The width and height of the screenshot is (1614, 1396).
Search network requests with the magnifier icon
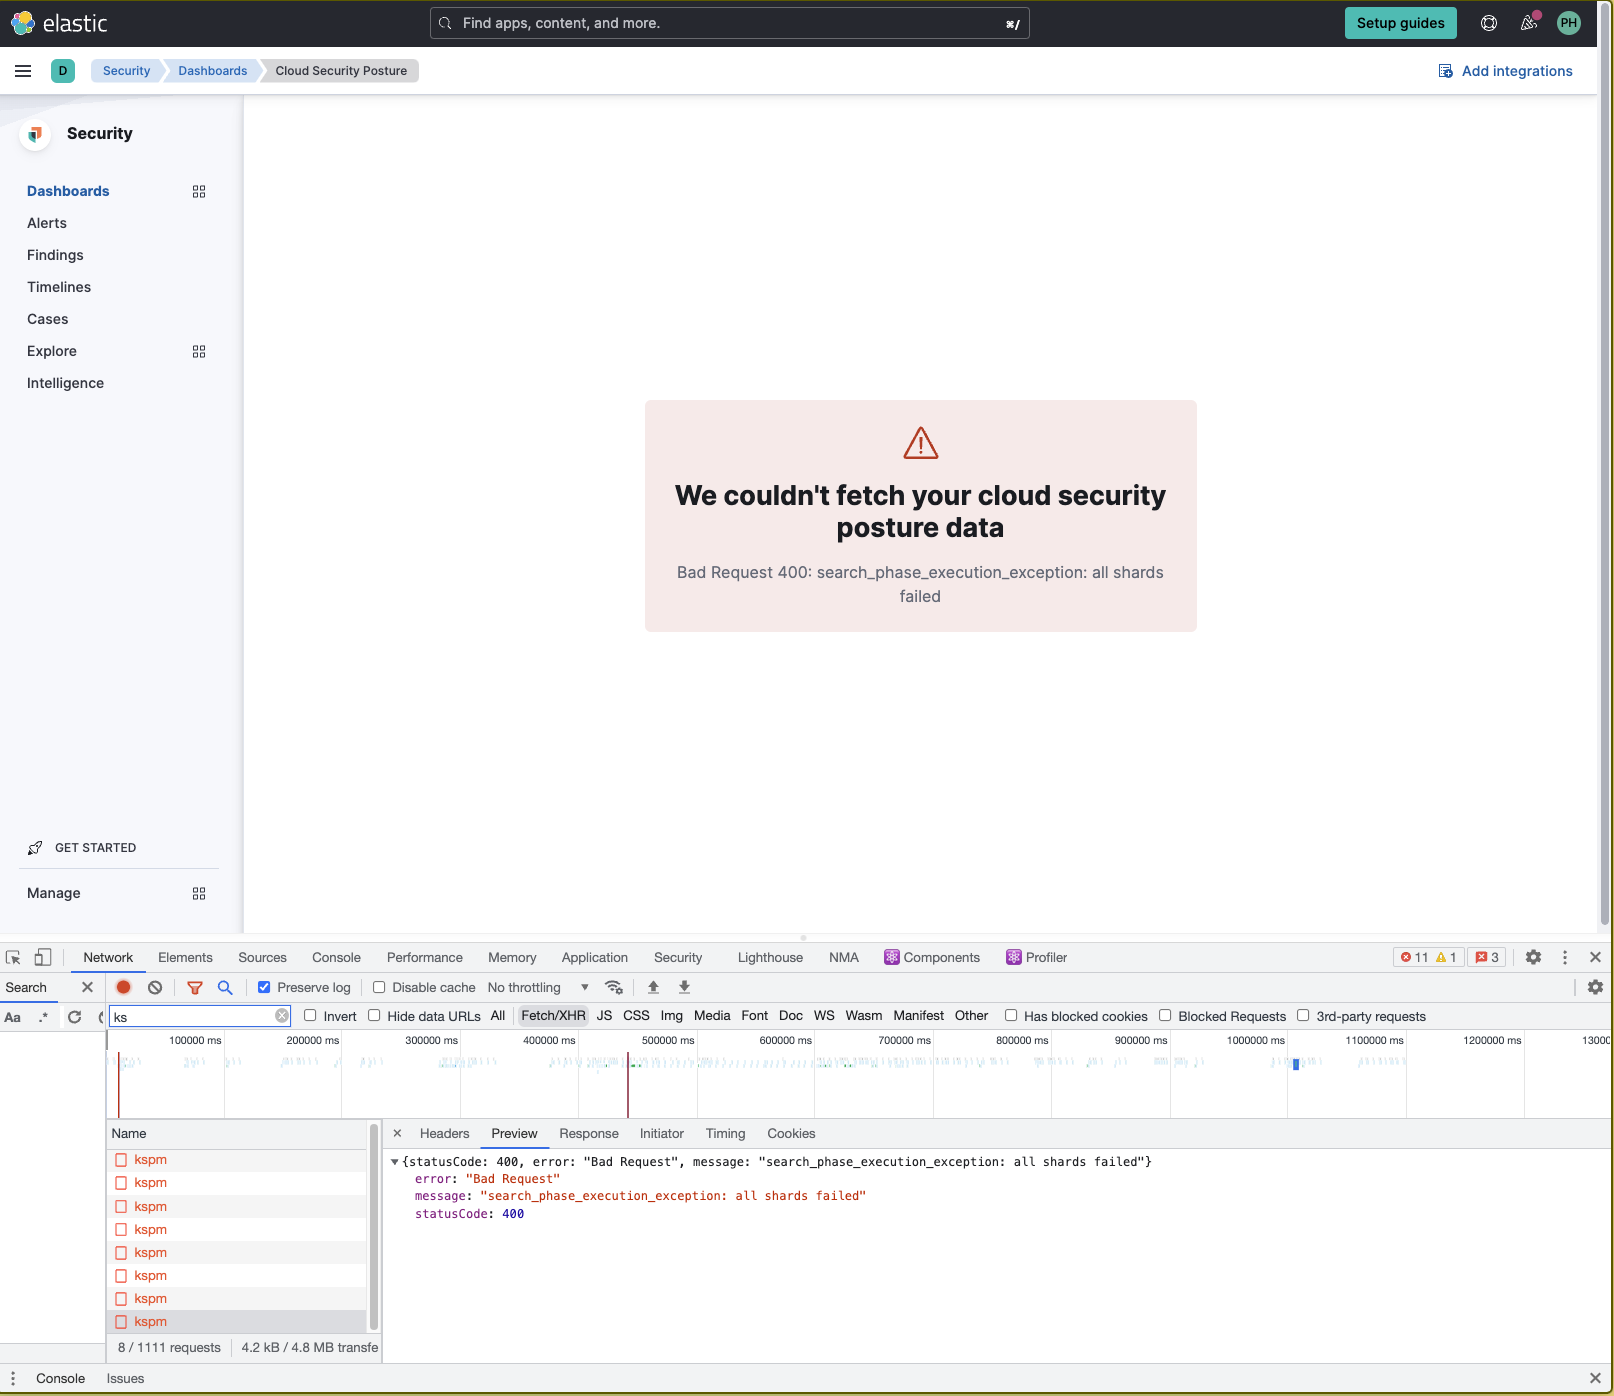[x=224, y=987]
